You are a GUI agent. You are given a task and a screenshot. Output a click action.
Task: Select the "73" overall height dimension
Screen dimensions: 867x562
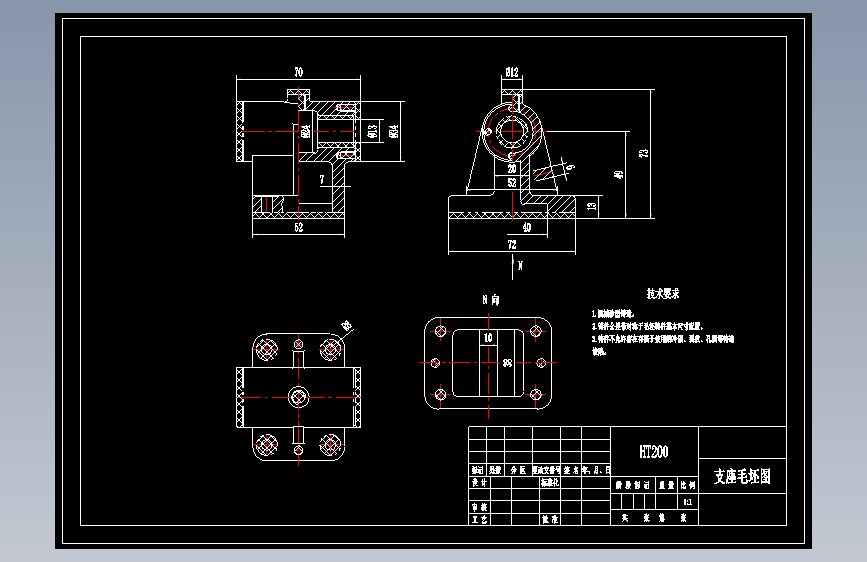[644, 153]
